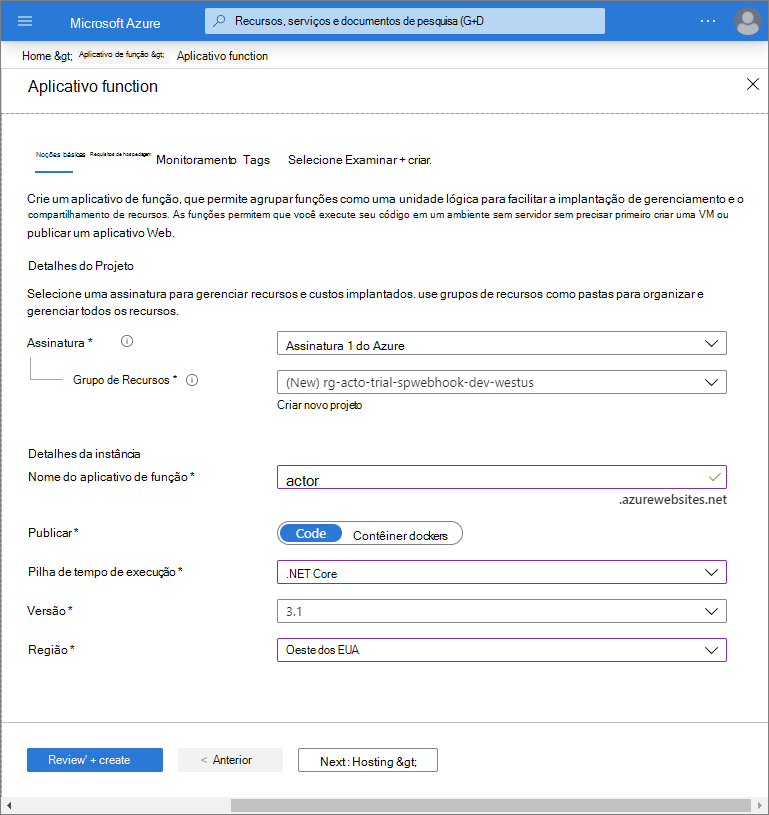This screenshot has width=769, height=815.
Task: Show info tooltip for Grupo de Recursos
Action: (192, 380)
